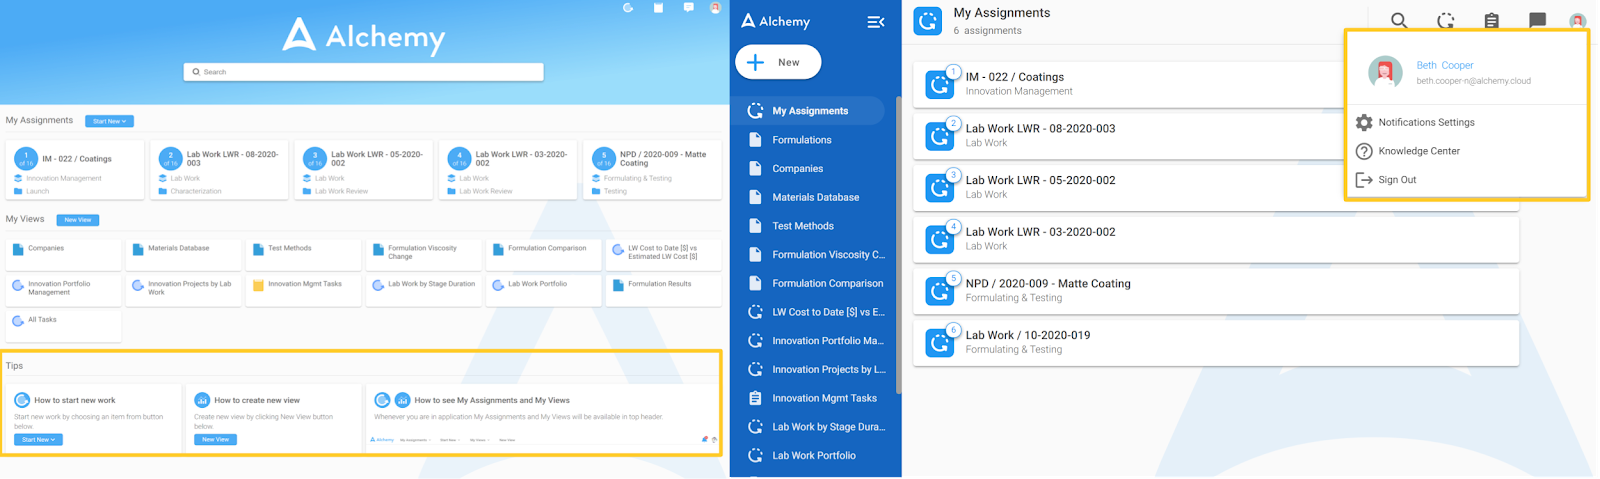The width and height of the screenshot is (1600, 479).
Task: Click the search magnifier icon in top bar
Action: (1399, 20)
